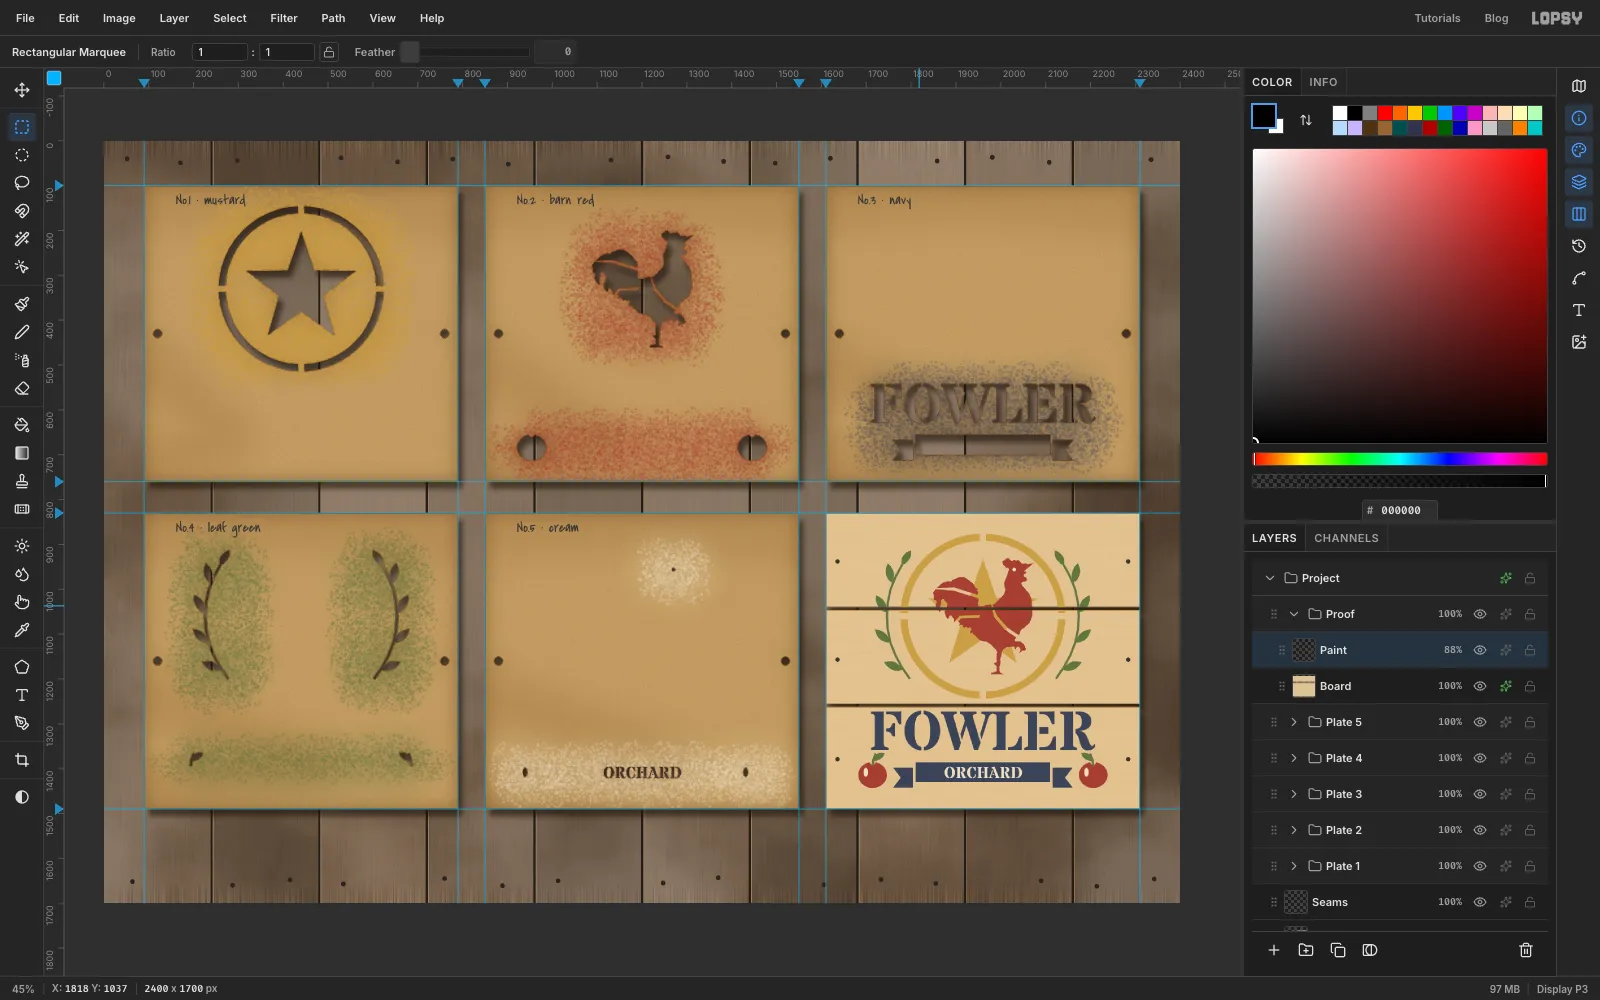
Task: Hide the Seams layer
Action: tap(1480, 902)
